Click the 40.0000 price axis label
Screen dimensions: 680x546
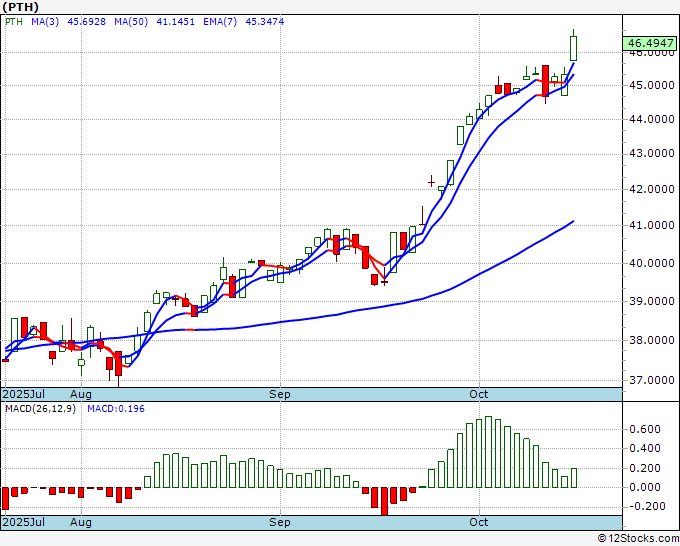point(651,264)
